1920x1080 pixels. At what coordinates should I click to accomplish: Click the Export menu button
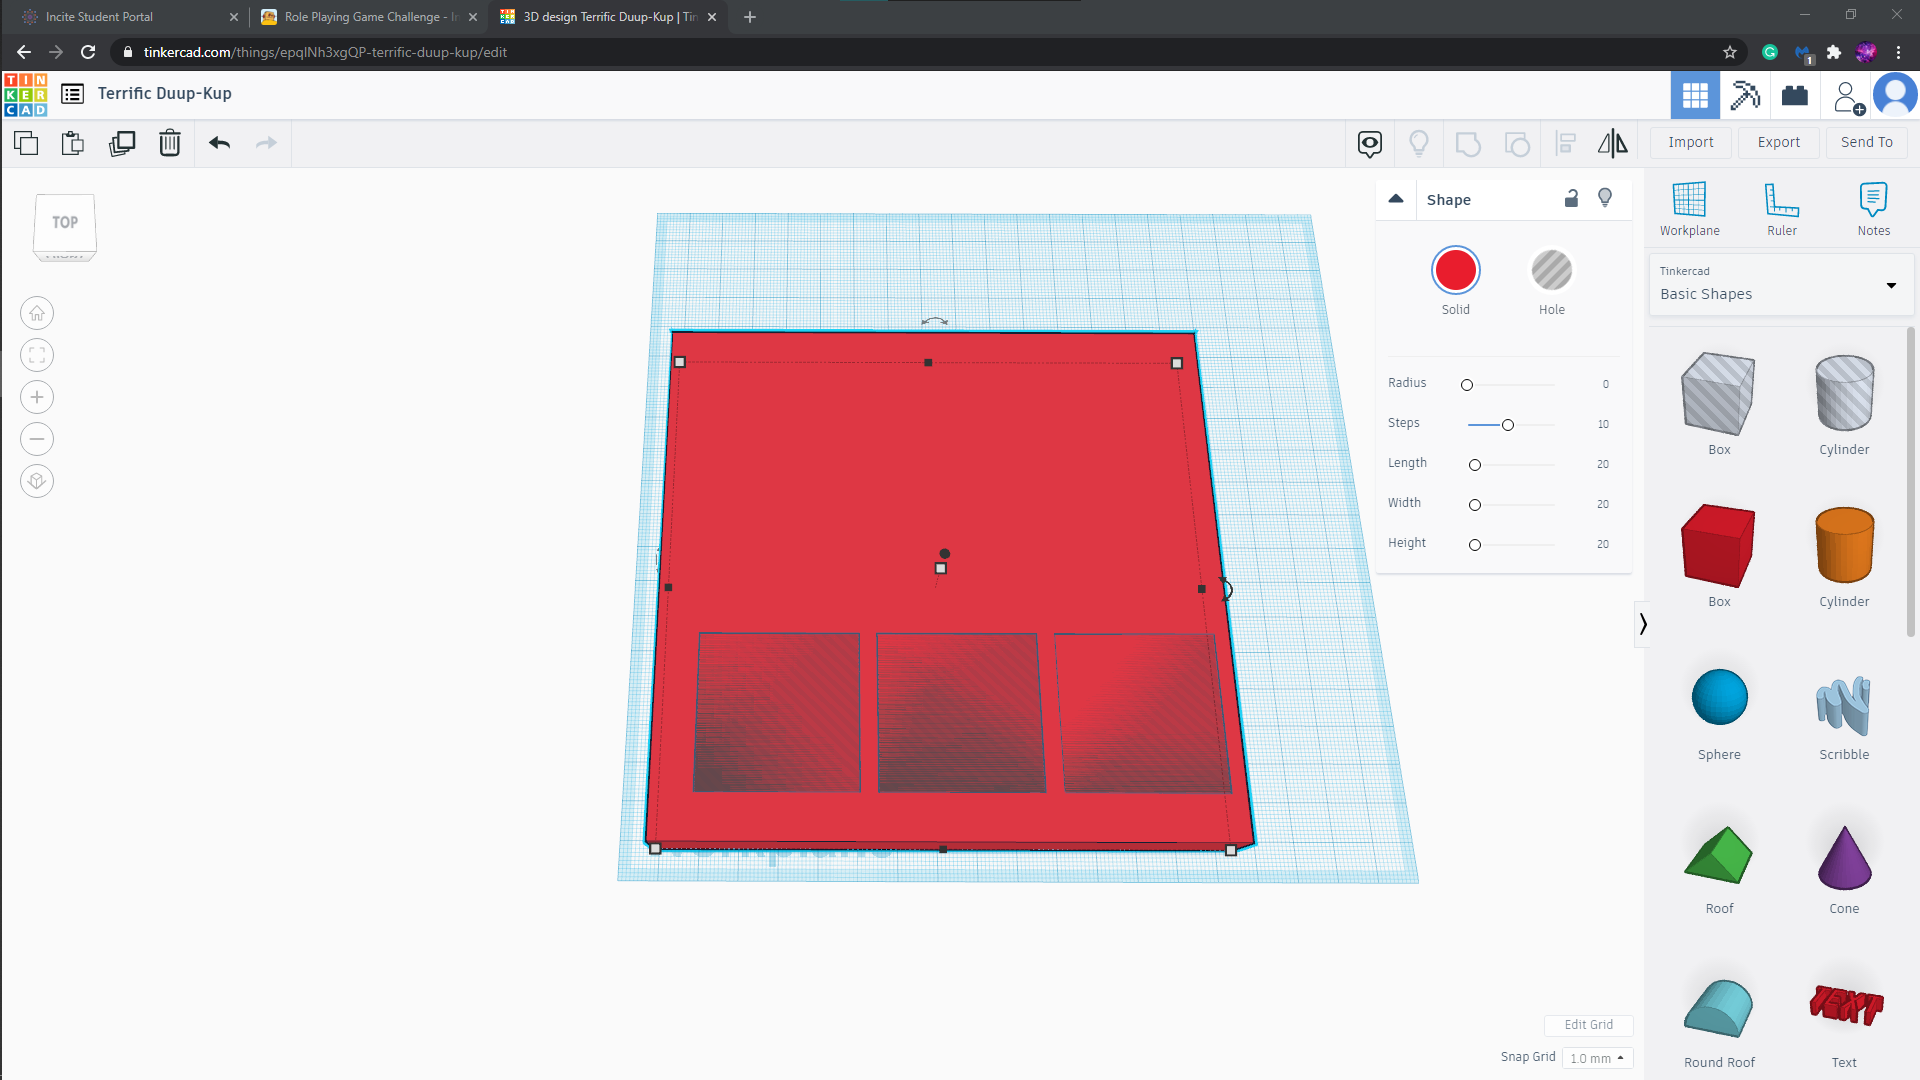coord(1779,142)
